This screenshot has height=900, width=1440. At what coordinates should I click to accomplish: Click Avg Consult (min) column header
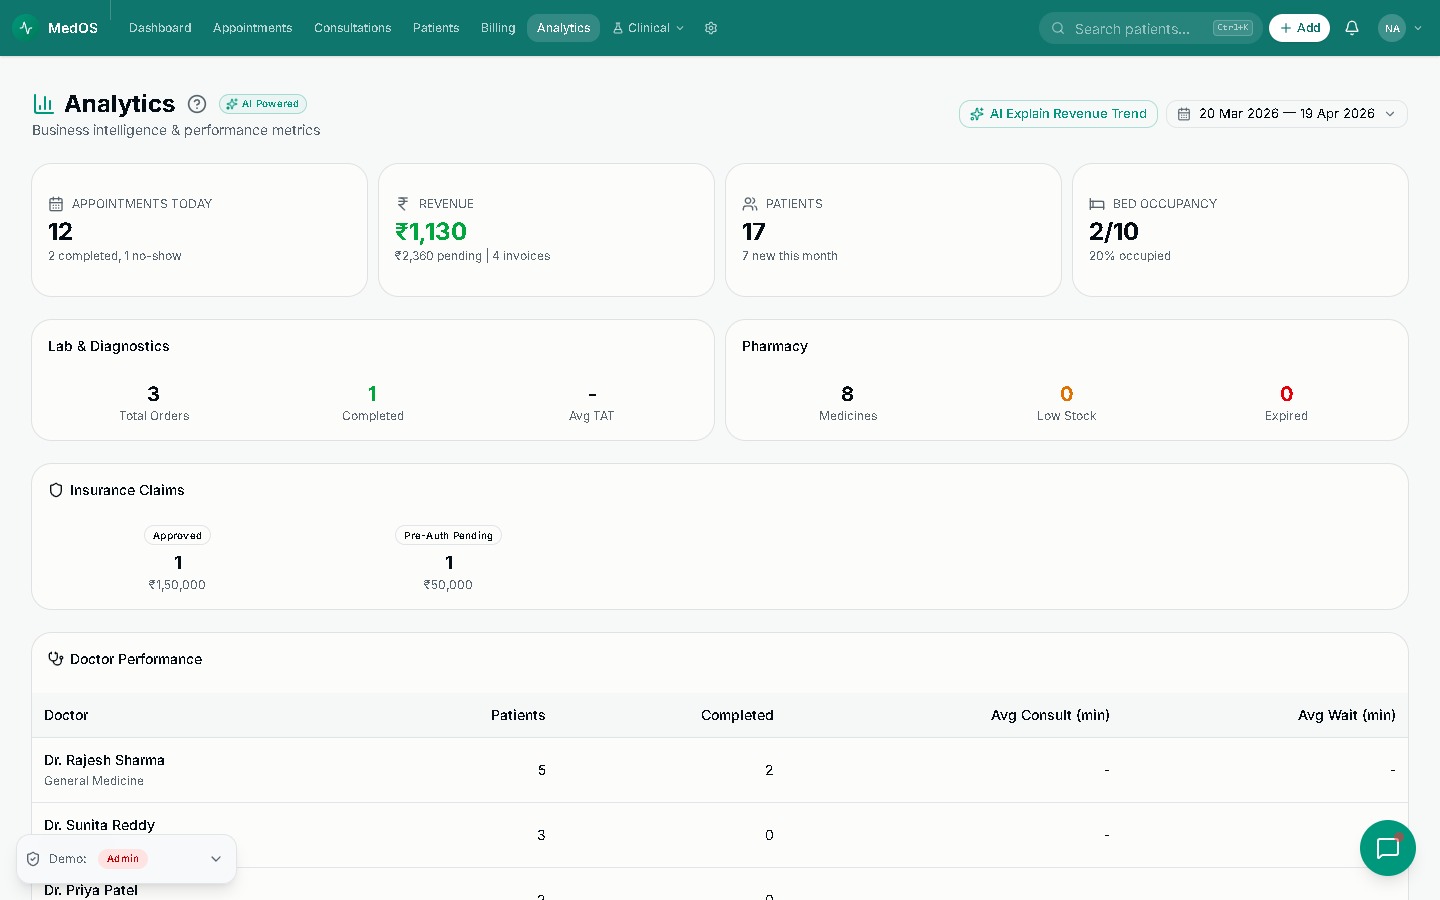tap(1050, 715)
